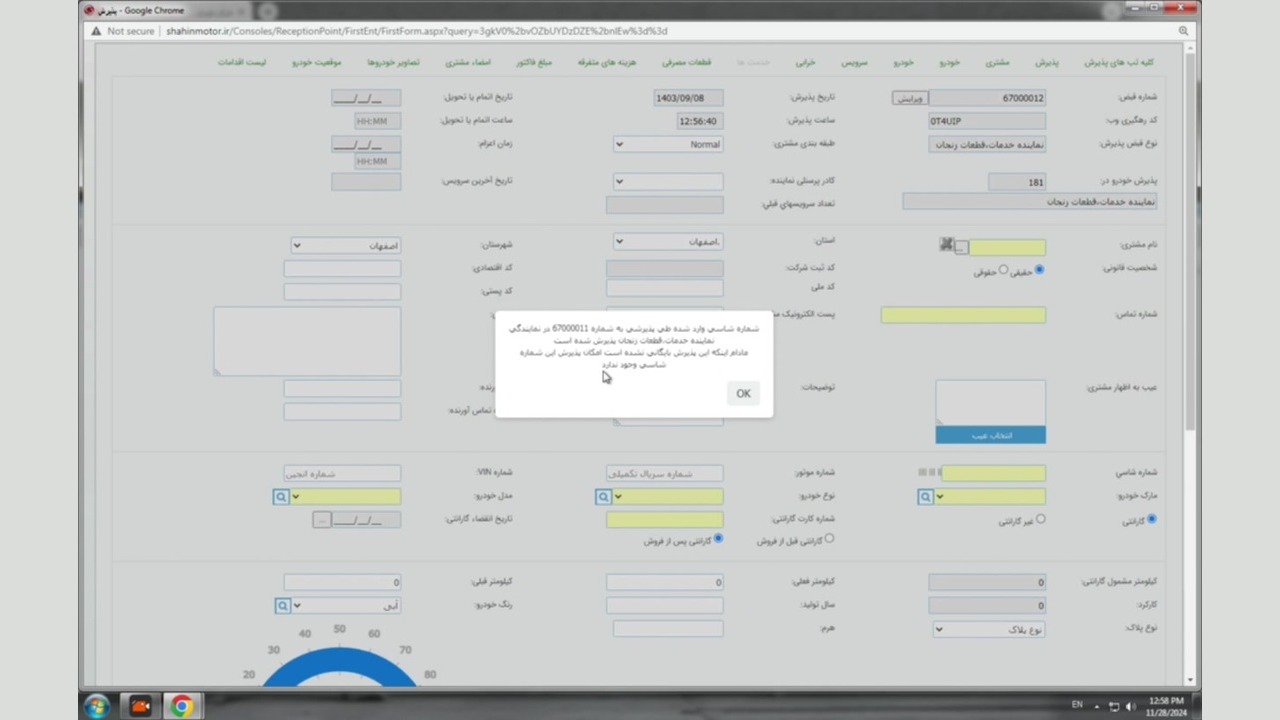Click the Chrome icon in the taskbar
Image resolution: width=1280 pixels, height=720 pixels.
coord(181,706)
